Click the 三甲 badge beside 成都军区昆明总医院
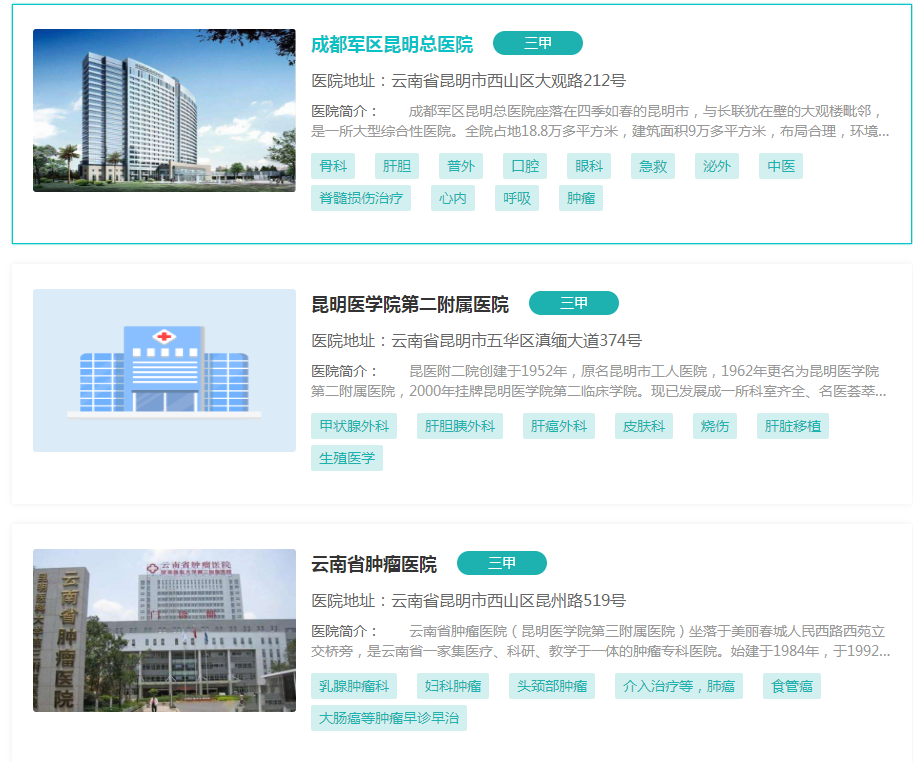 coord(537,43)
